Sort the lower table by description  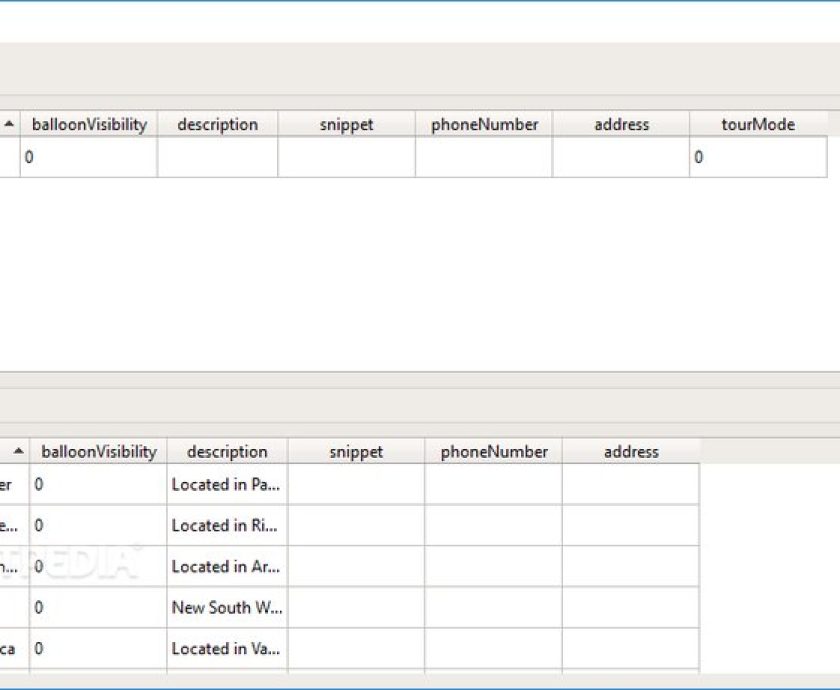[227, 452]
